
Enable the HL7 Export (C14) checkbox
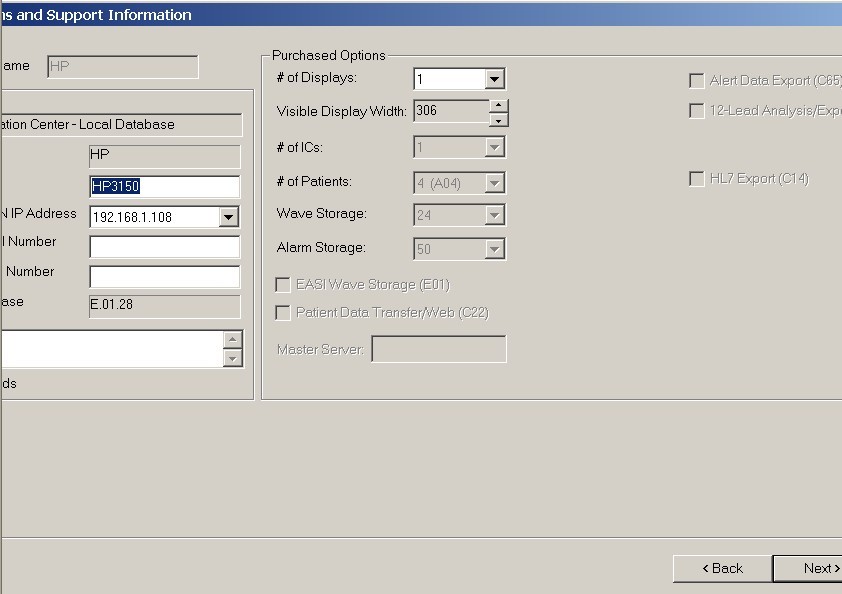tap(697, 179)
